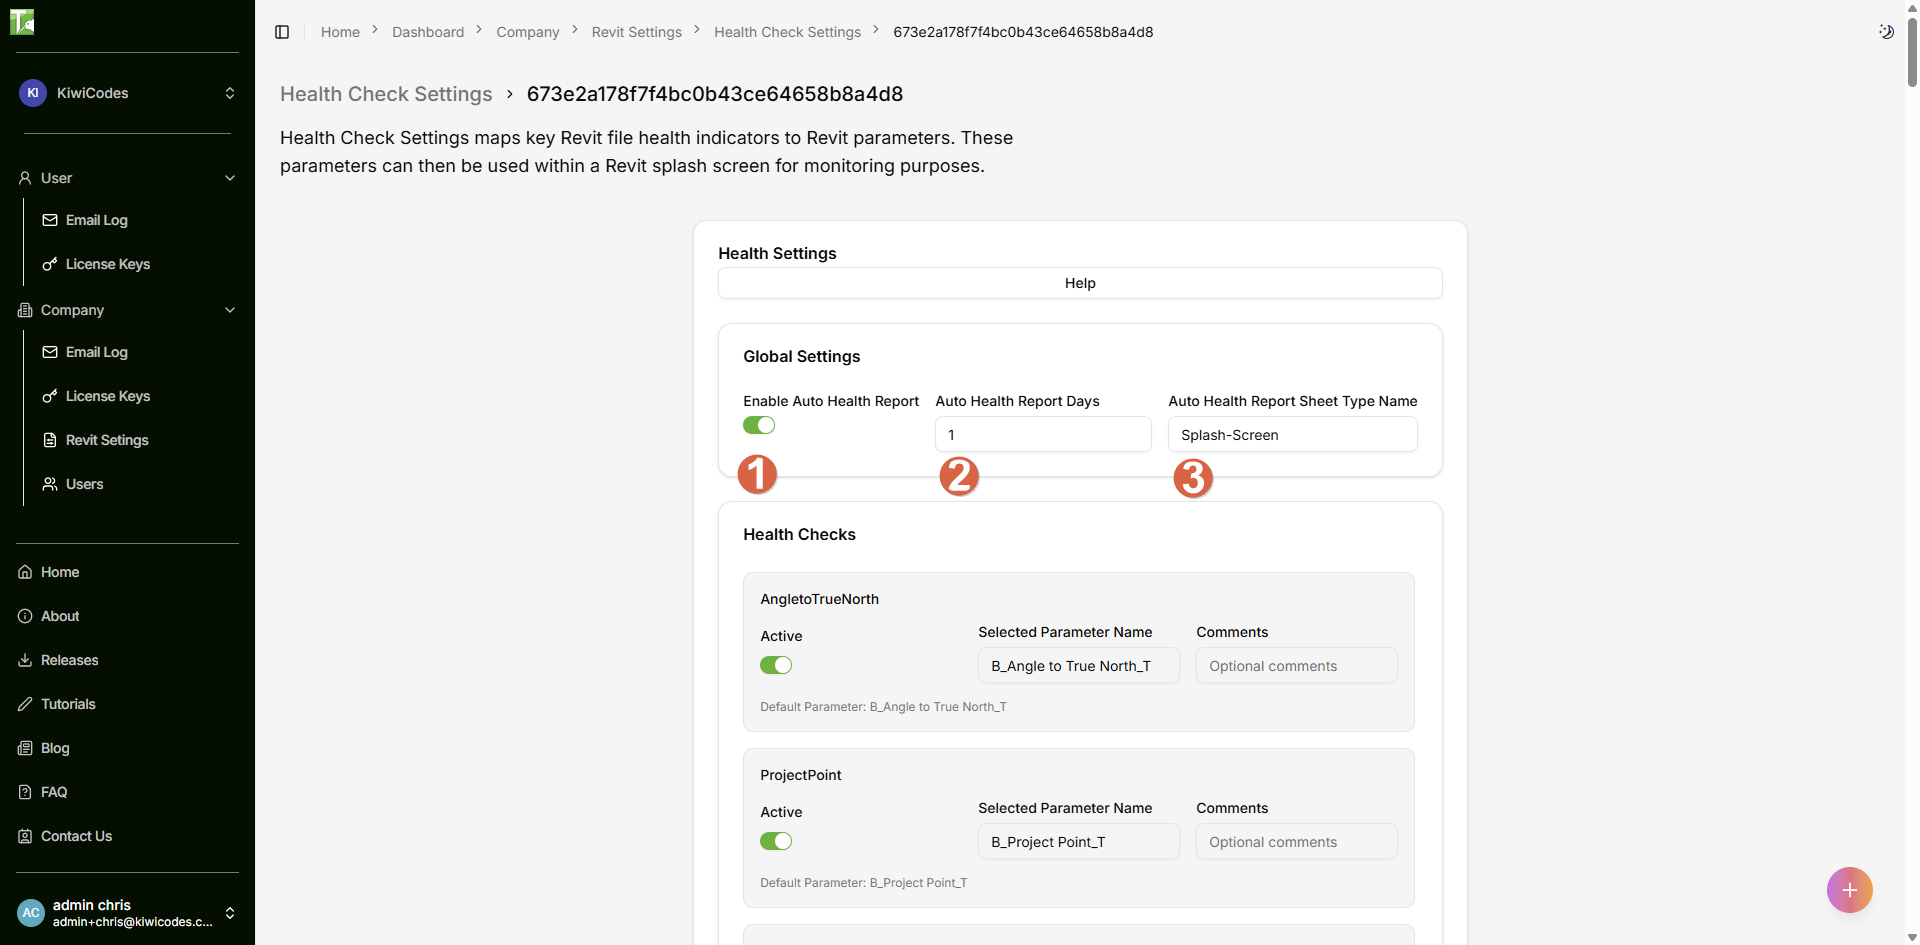Toggle the sidebar panel icon
1920x945 pixels.
[x=282, y=32]
